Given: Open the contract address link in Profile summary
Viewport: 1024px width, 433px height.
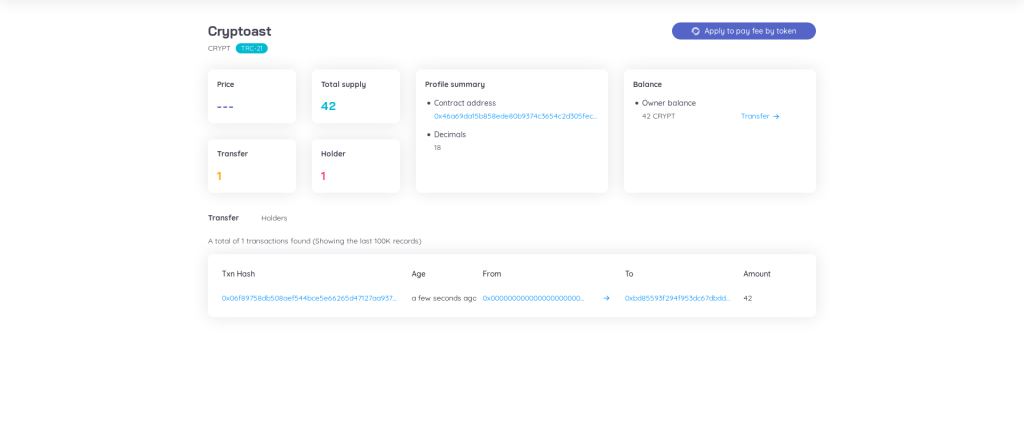Looking at the screenshot, I should tap(515, 116).
